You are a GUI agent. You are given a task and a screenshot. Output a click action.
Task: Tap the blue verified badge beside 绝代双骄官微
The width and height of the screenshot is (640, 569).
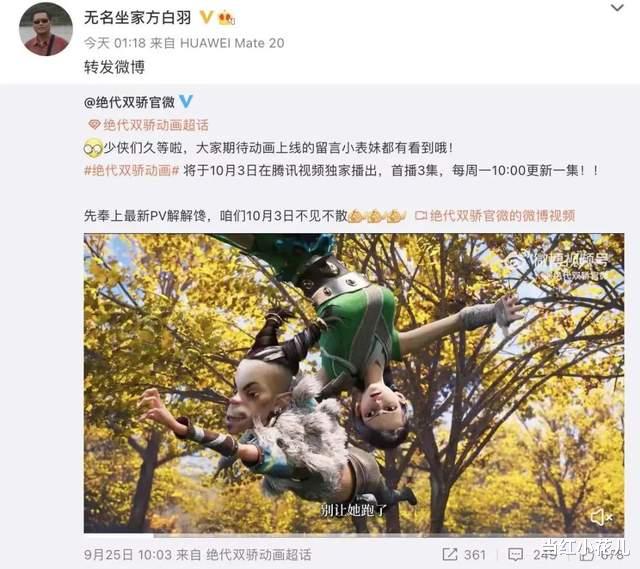pos(186,102)
